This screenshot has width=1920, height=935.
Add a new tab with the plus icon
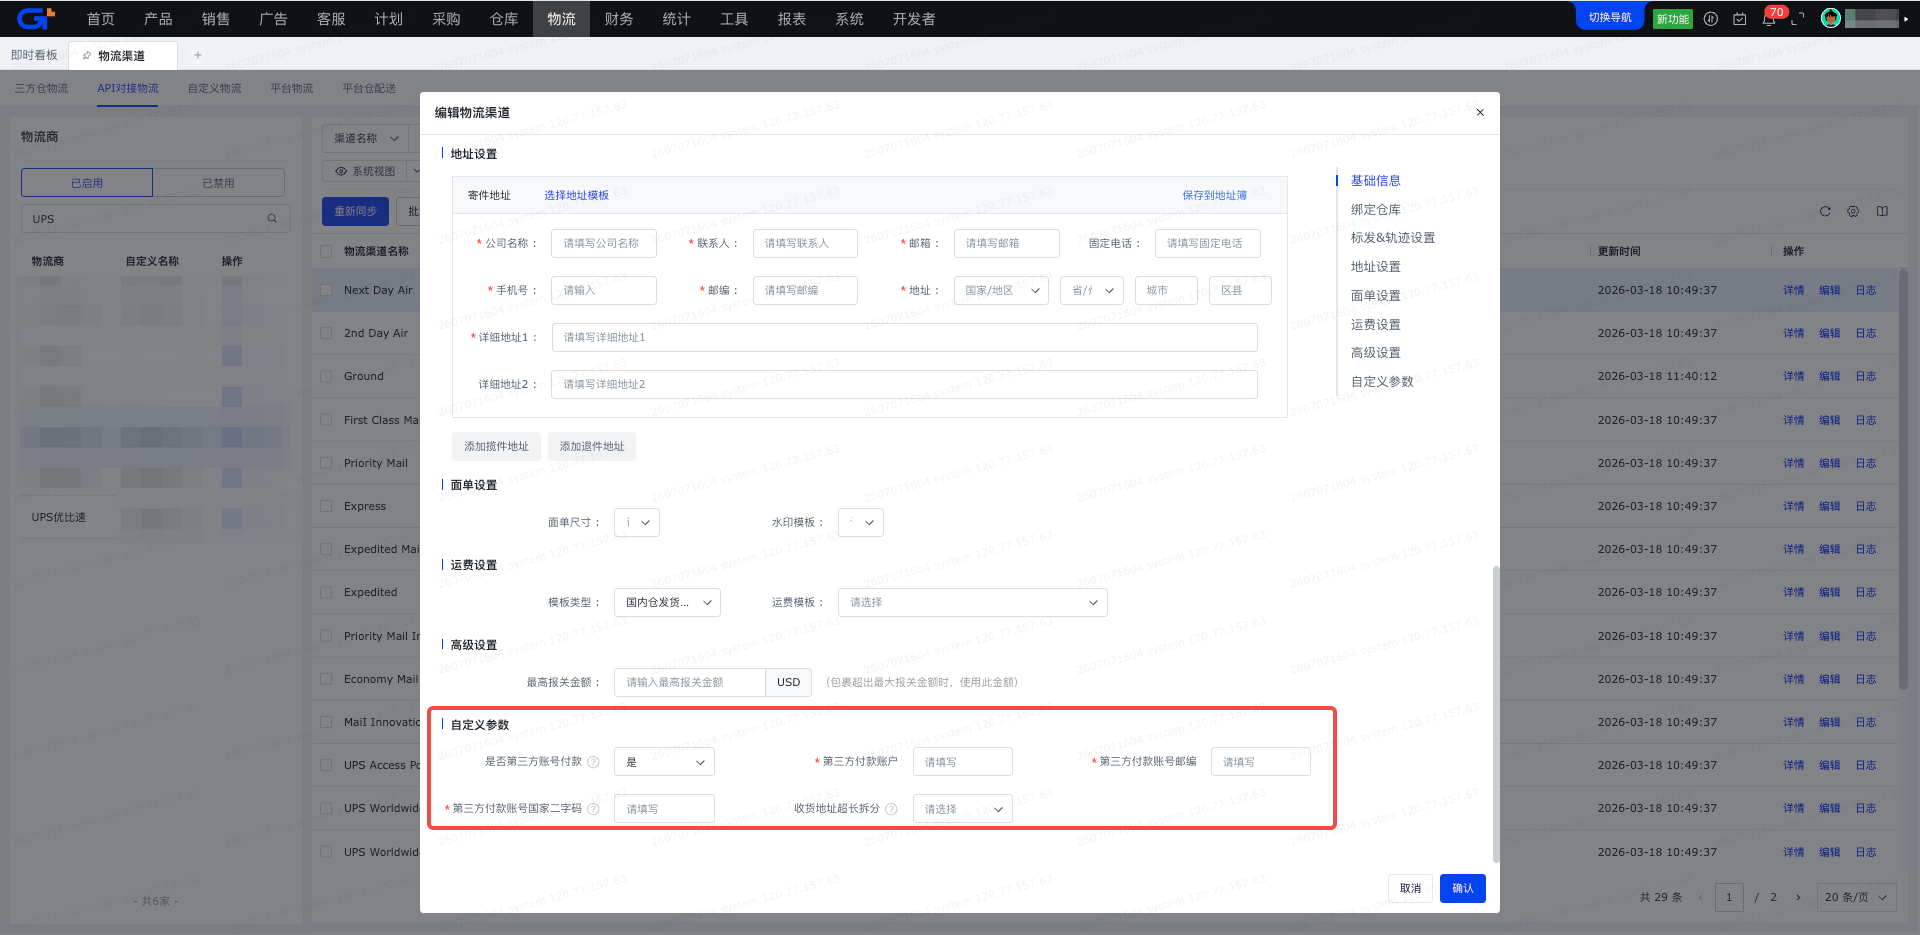coord(198,55)
